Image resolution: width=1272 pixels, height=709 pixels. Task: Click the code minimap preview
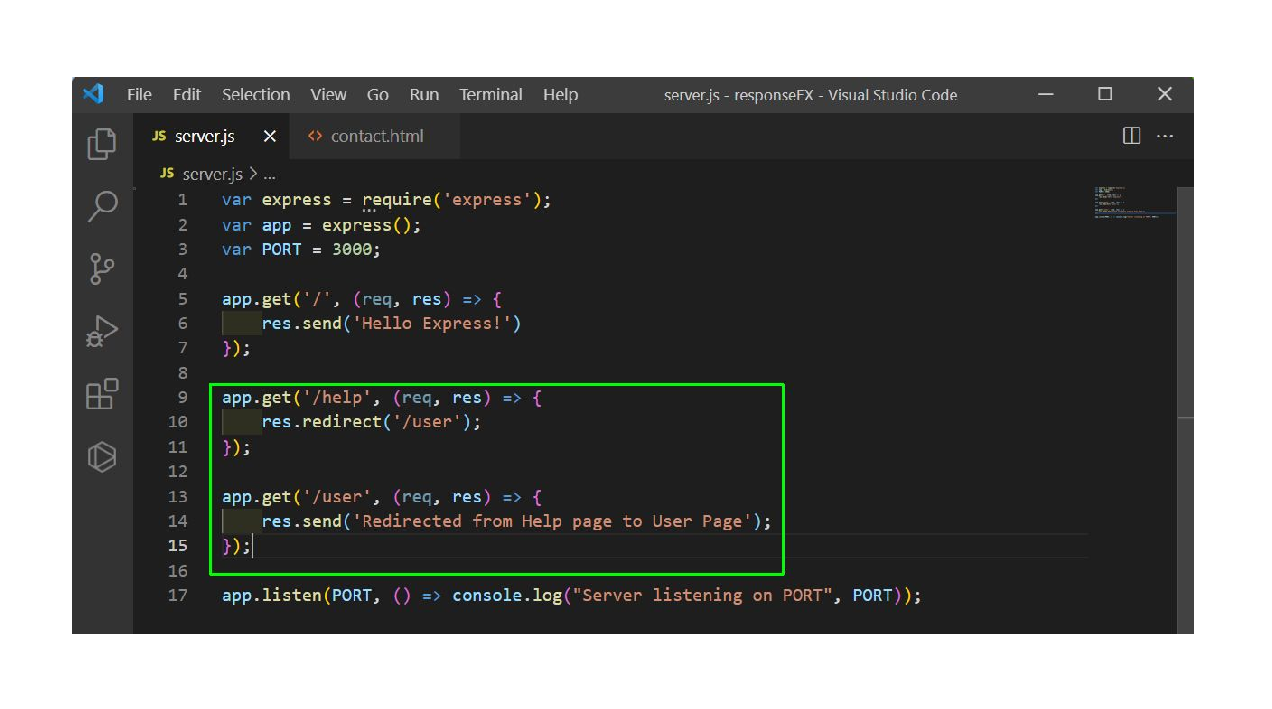[1132, 202]
